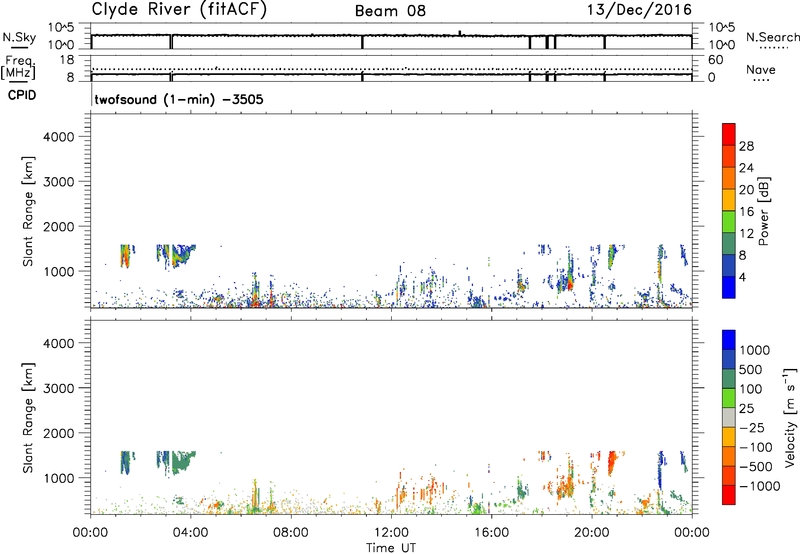
Task: Pick velocity colorbar amber segment -25 to -100
Action: (x=729, y=438)
